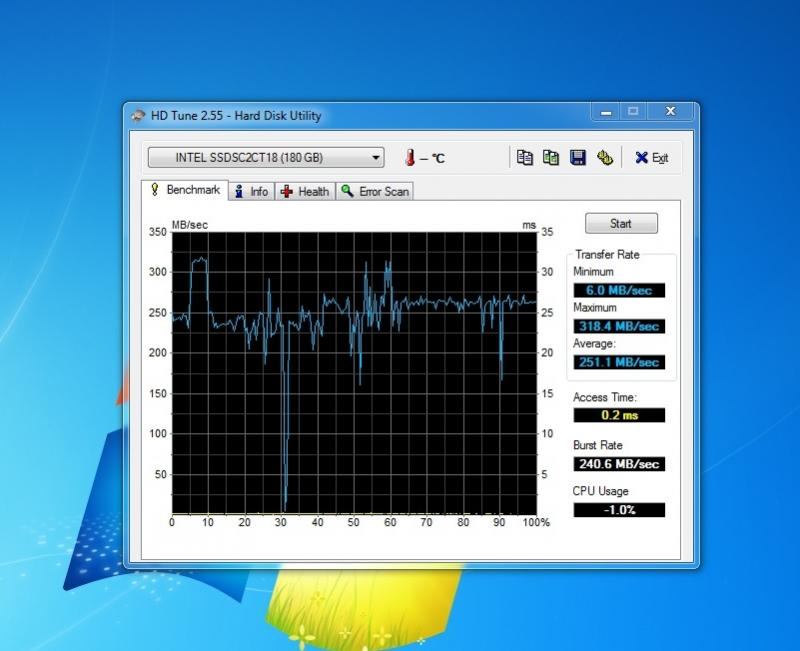This screenshot has width=800, height=651.
Task: Click the thermometer temperature icon
Action: (410, 158)
